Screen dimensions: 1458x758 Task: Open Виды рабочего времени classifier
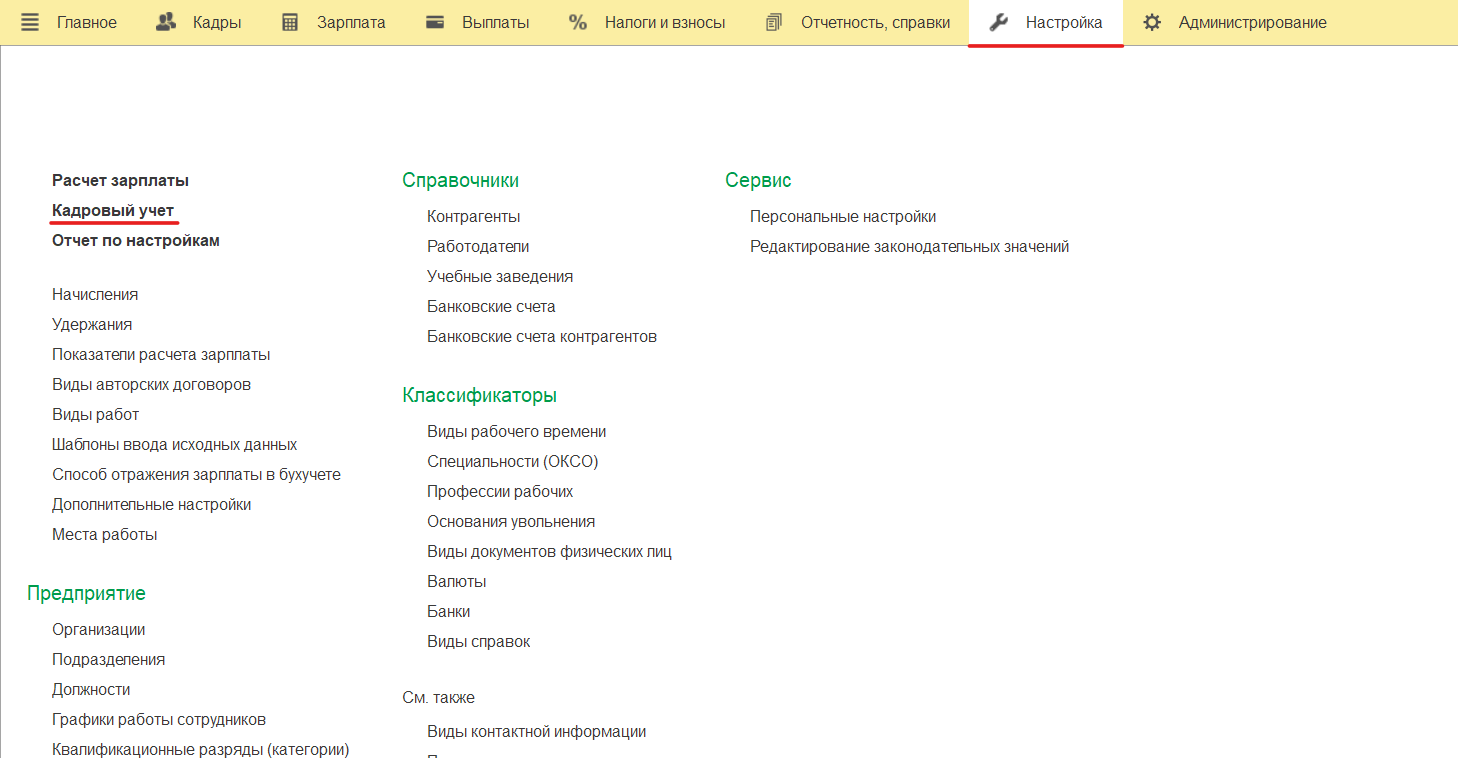(x=517, y=432)
